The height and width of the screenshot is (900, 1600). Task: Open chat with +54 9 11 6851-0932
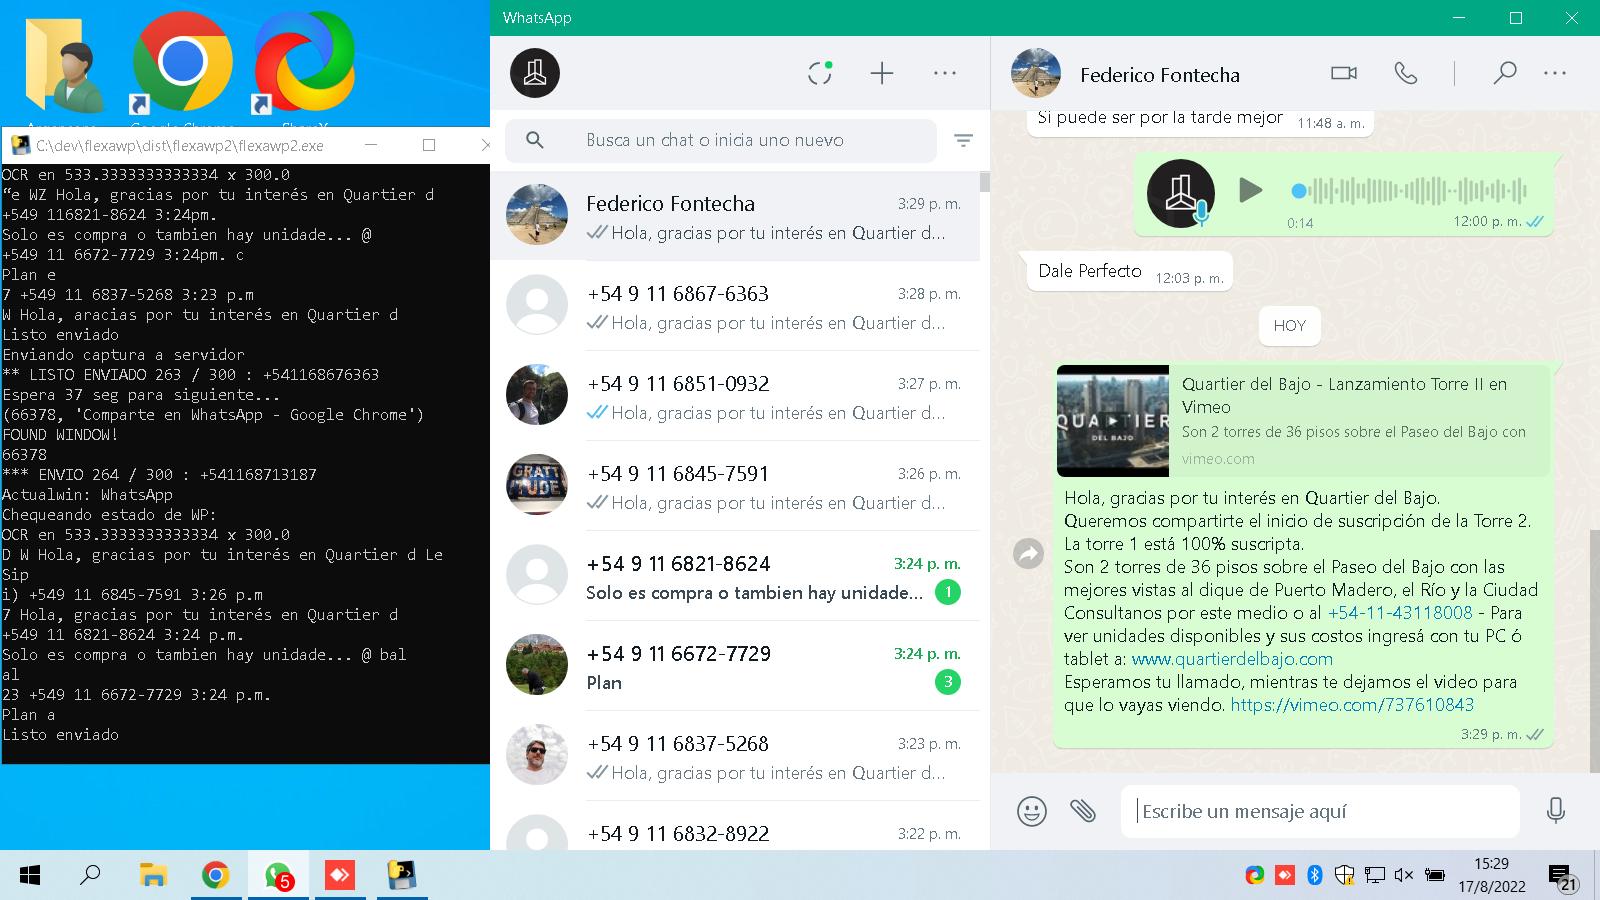click(x=735, y=396)
